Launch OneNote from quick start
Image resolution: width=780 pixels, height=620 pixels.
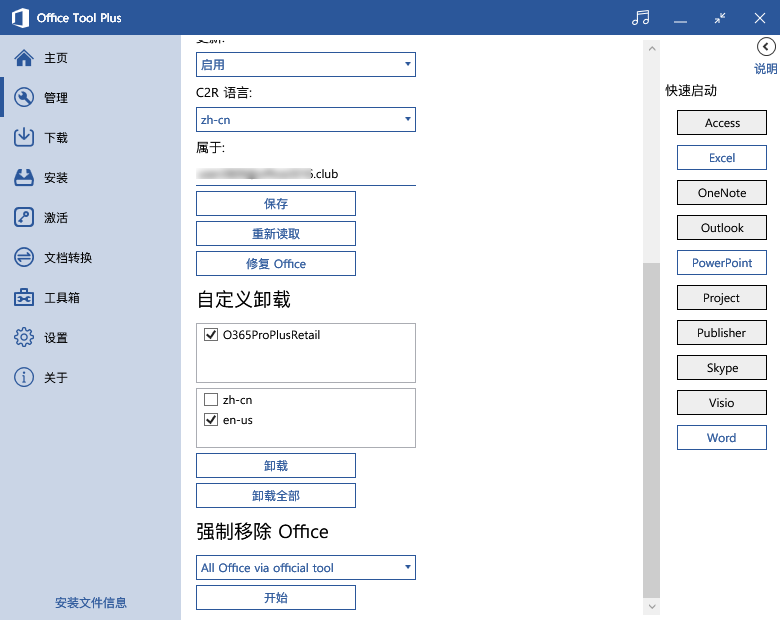pos(722,193)
